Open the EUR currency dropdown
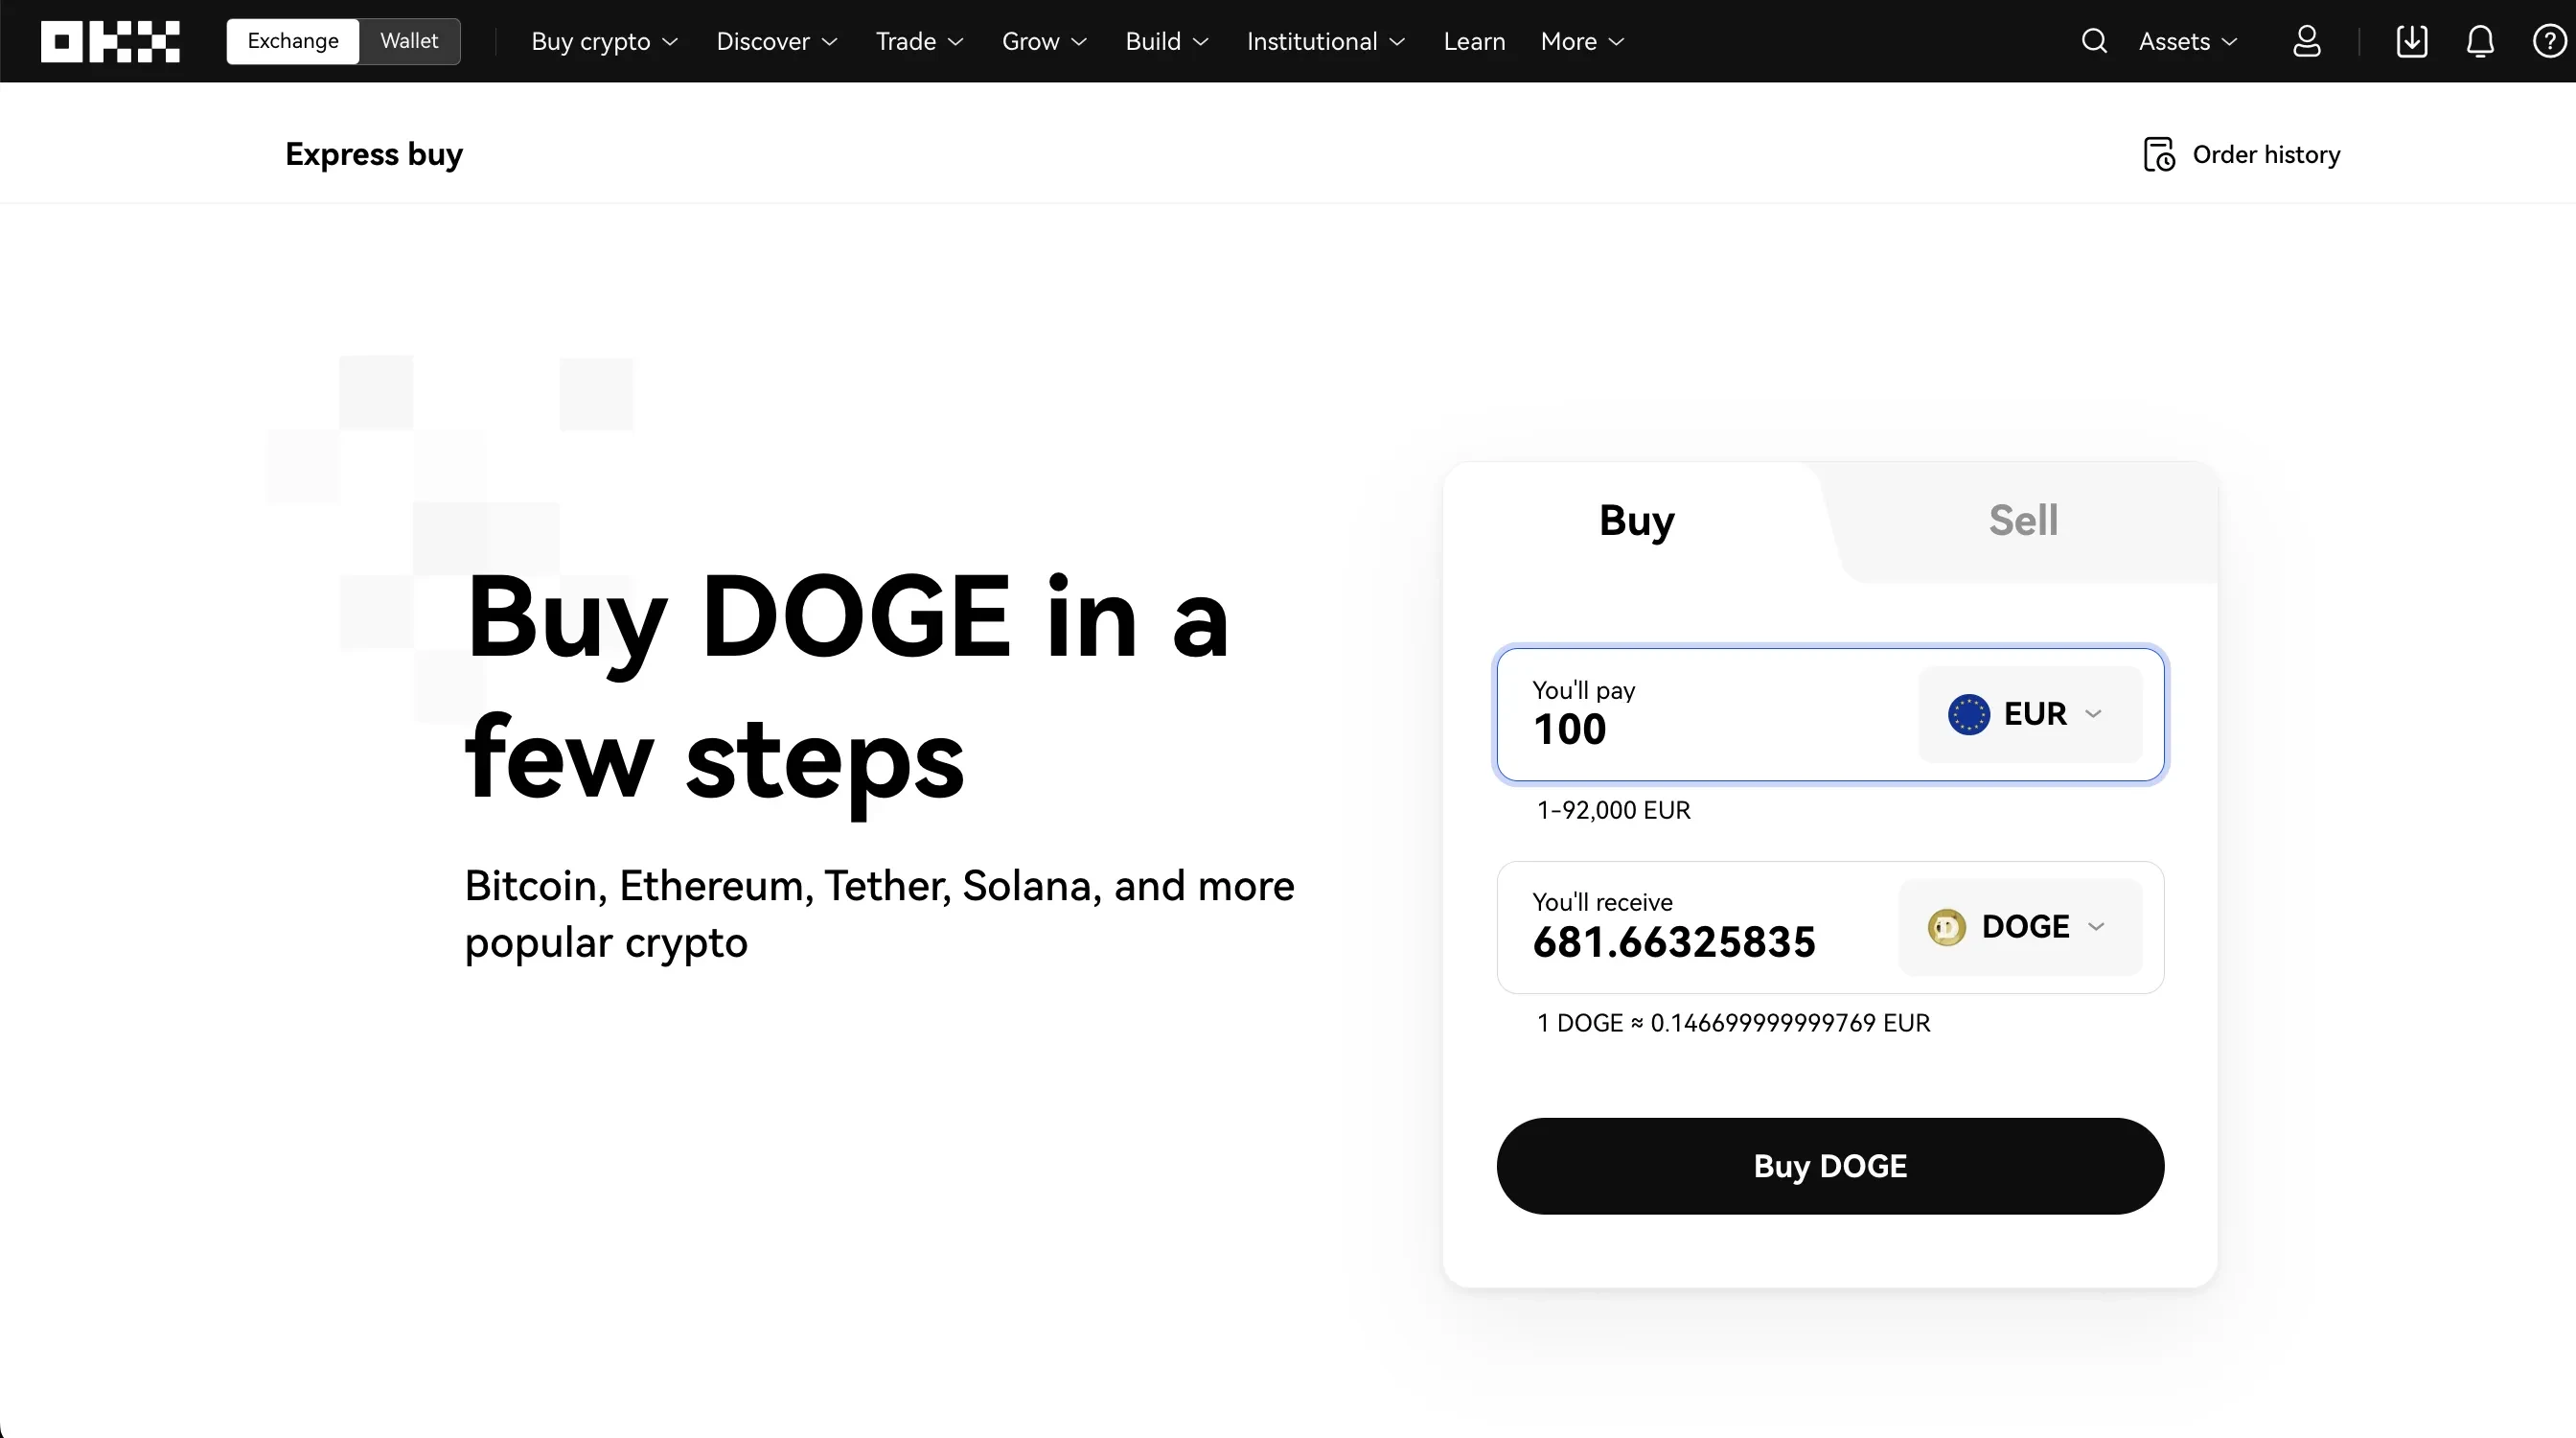2576x1438 pixels. point(2029,714)
